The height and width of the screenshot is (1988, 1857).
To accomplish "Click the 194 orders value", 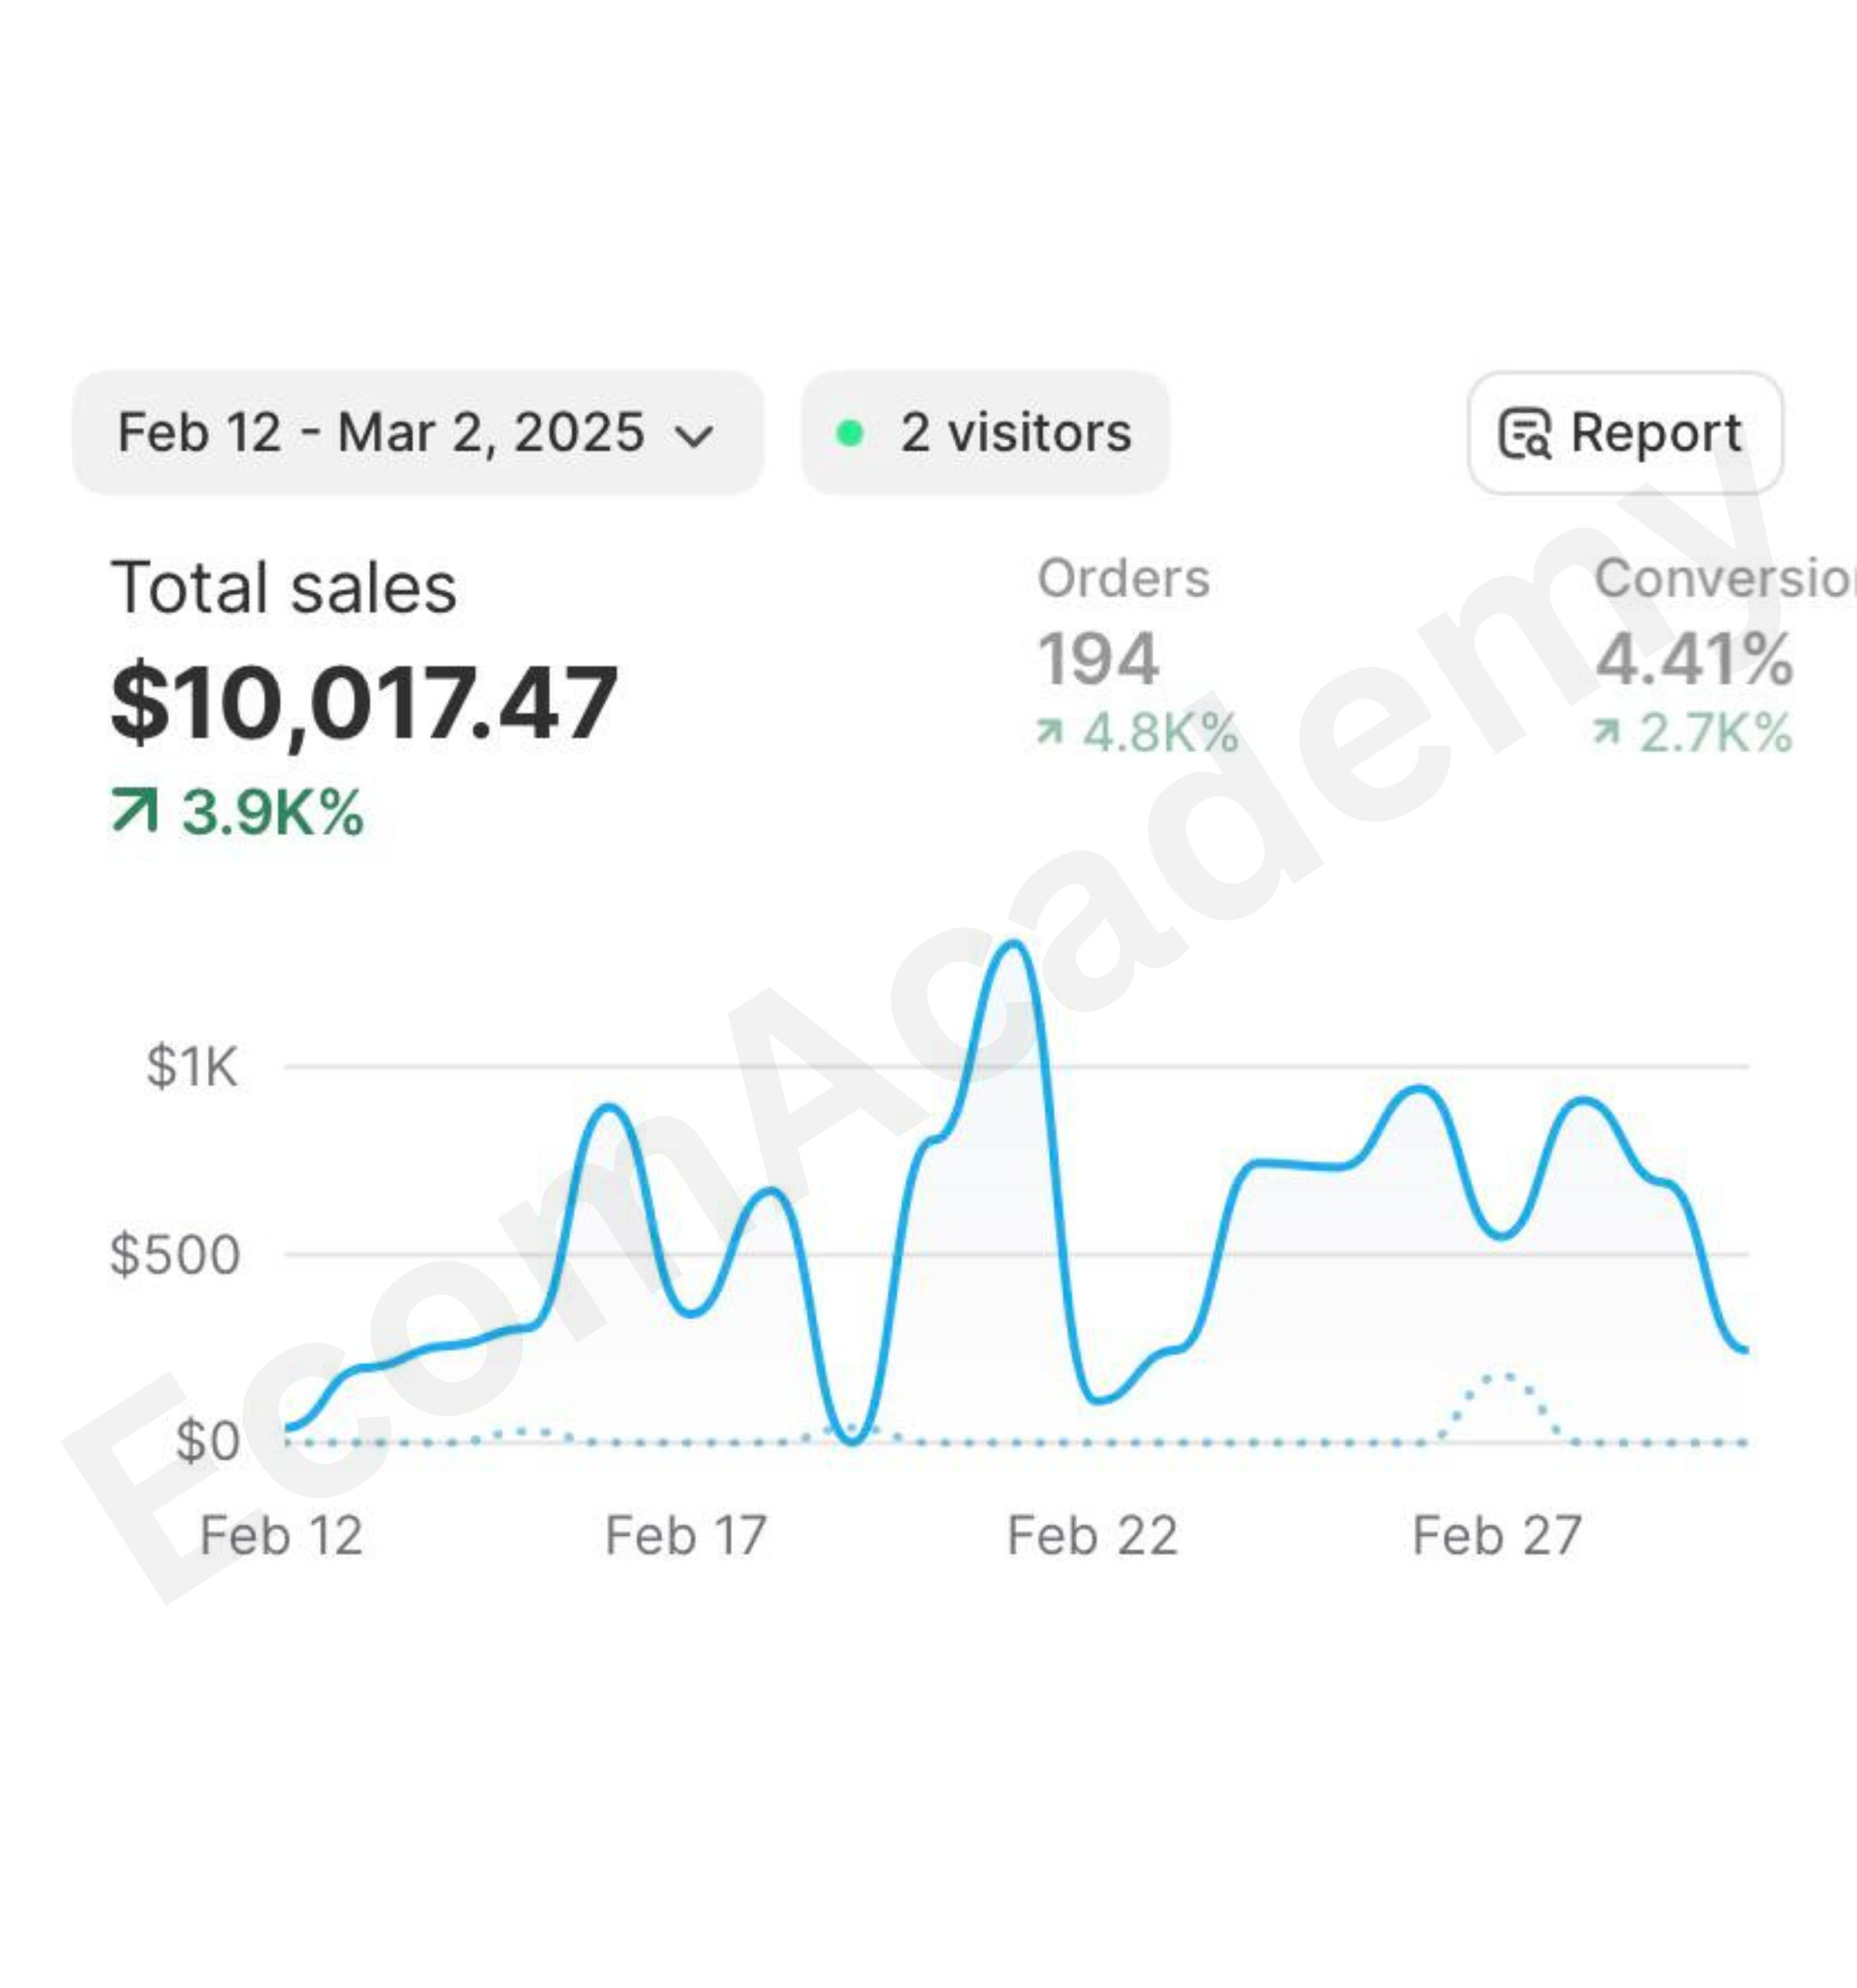I will click(x=1098, y=659).
